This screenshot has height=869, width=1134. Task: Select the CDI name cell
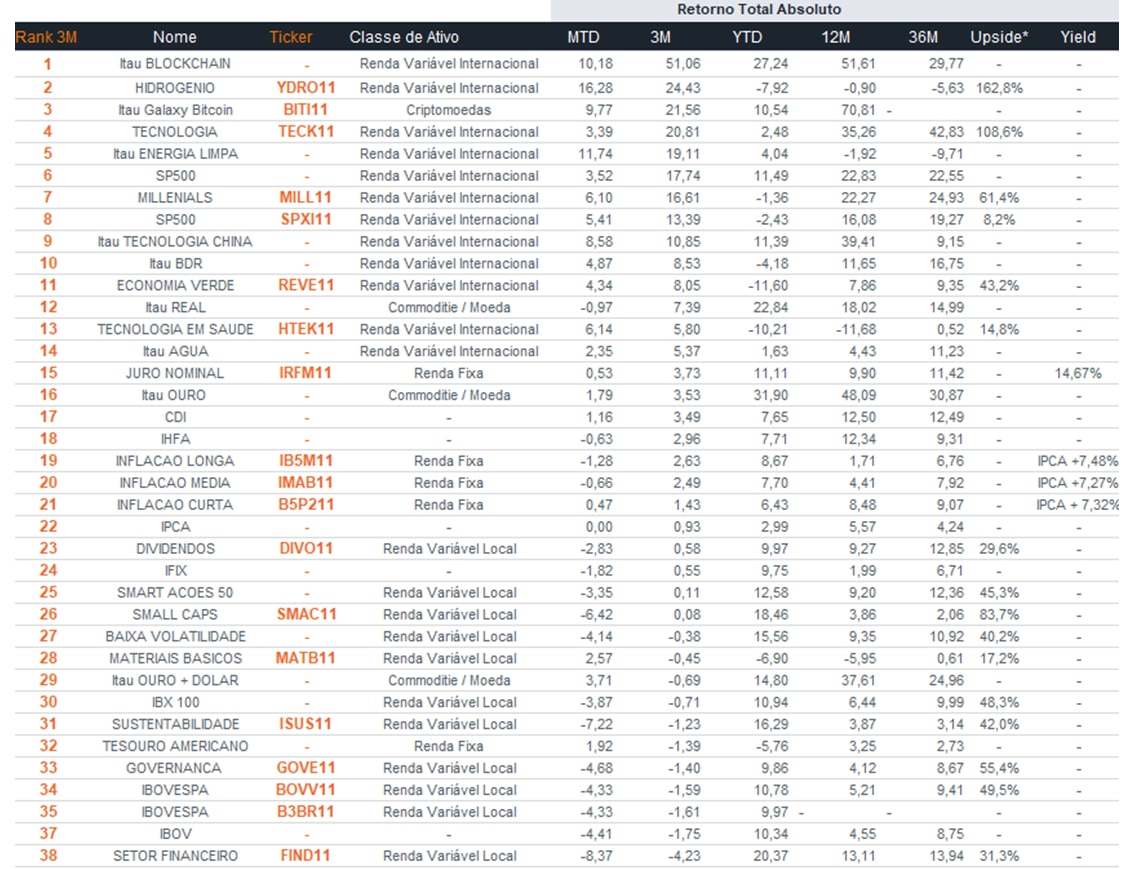[175, 416]
